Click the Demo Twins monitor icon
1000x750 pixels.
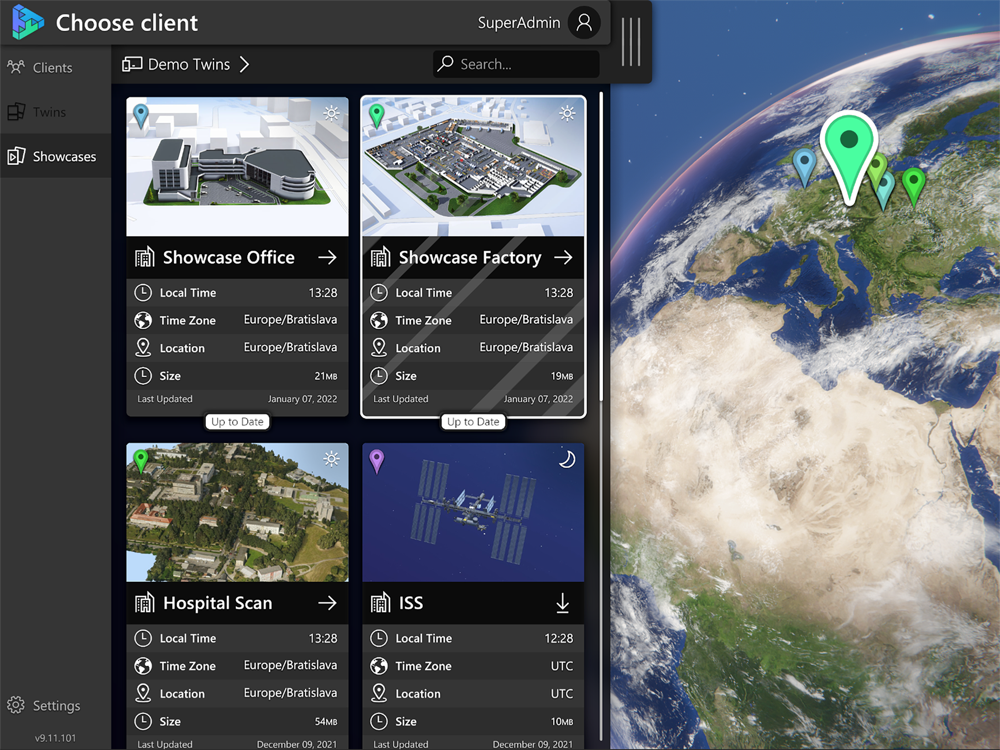point(132,64)
